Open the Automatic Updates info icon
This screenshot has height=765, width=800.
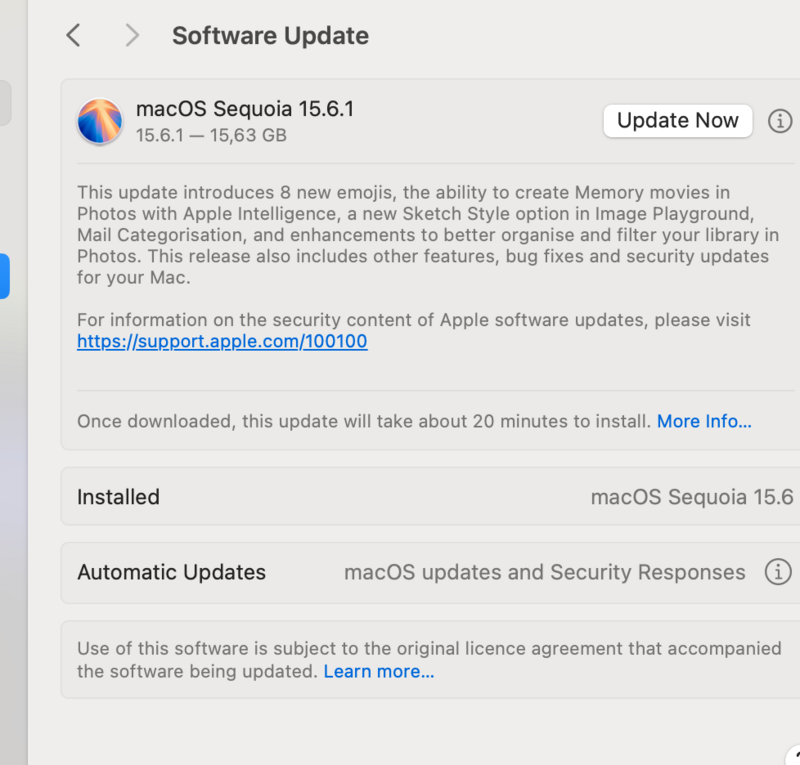[777, 572]
